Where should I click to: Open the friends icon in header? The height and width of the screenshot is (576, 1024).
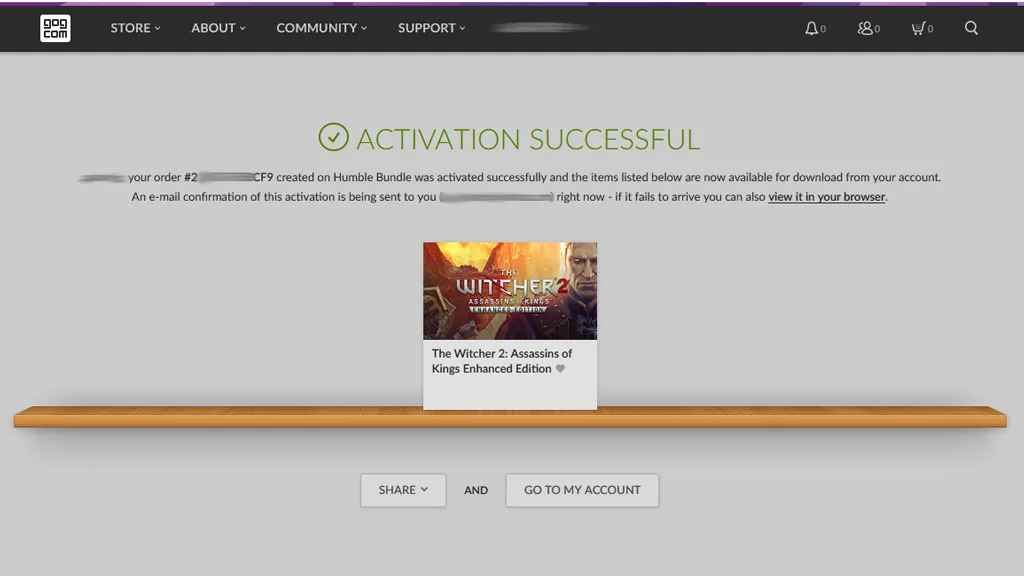click(868, 28)
